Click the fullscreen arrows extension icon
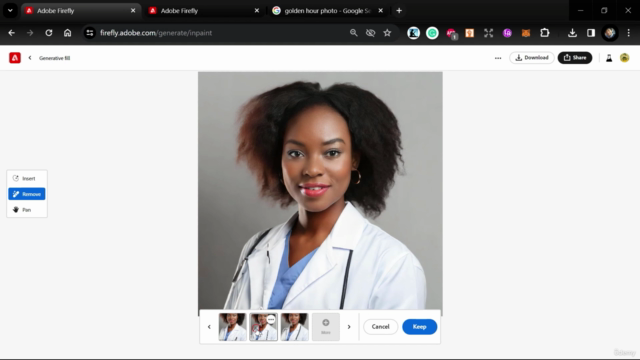Image resolution: width=640 pixels, height=360 pixels. (489, 33)
